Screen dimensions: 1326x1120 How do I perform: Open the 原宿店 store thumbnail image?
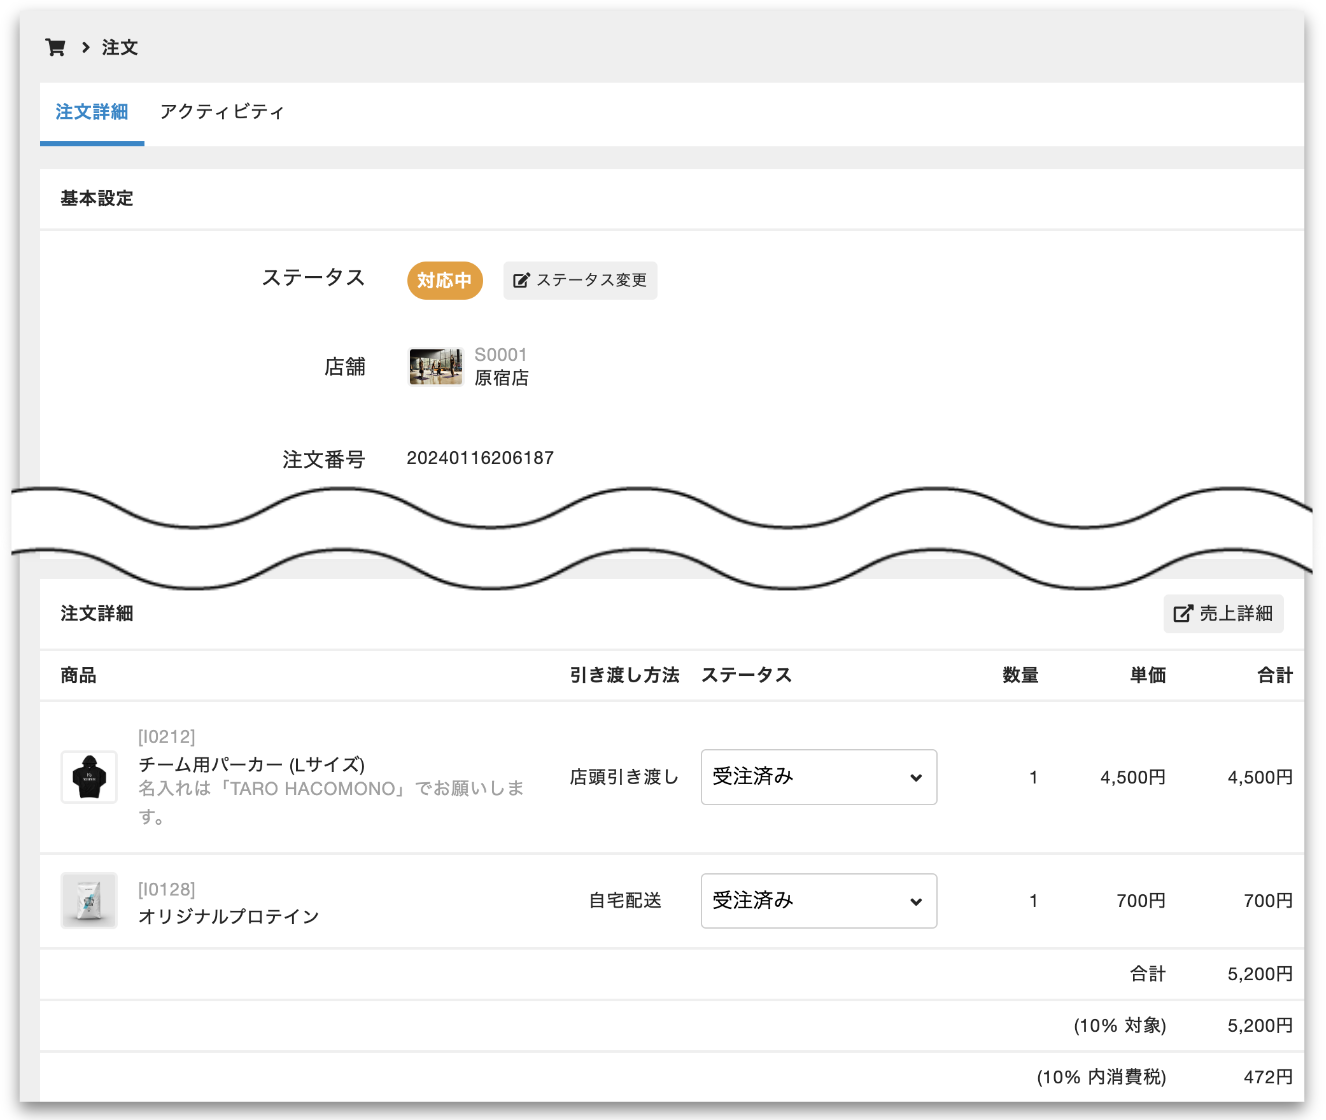[x=436, y=367]
